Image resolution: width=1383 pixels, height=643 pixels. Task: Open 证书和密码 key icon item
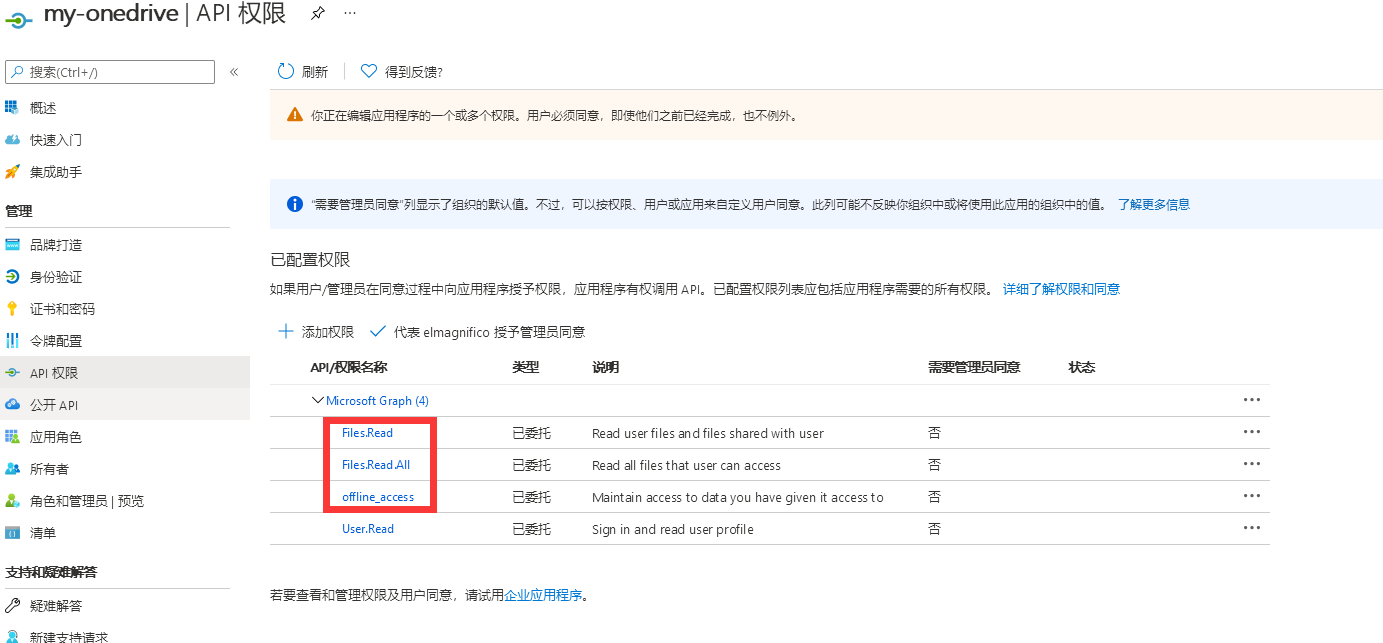(12, 308)
